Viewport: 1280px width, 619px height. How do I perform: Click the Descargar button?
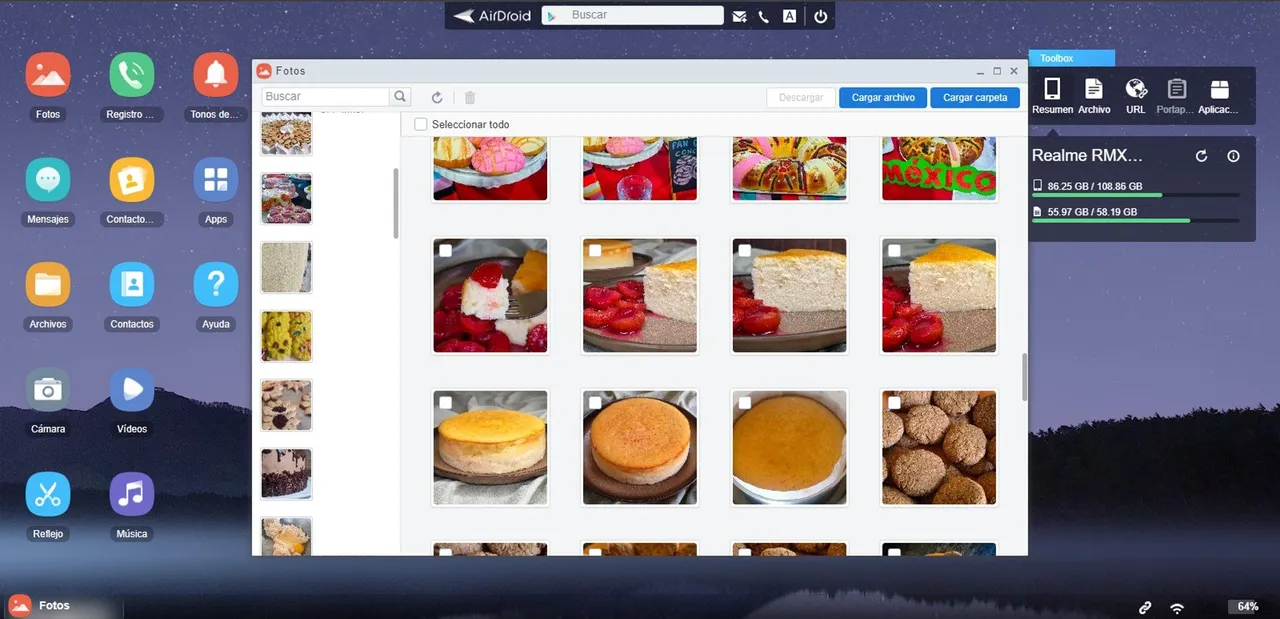coord(801,97)
